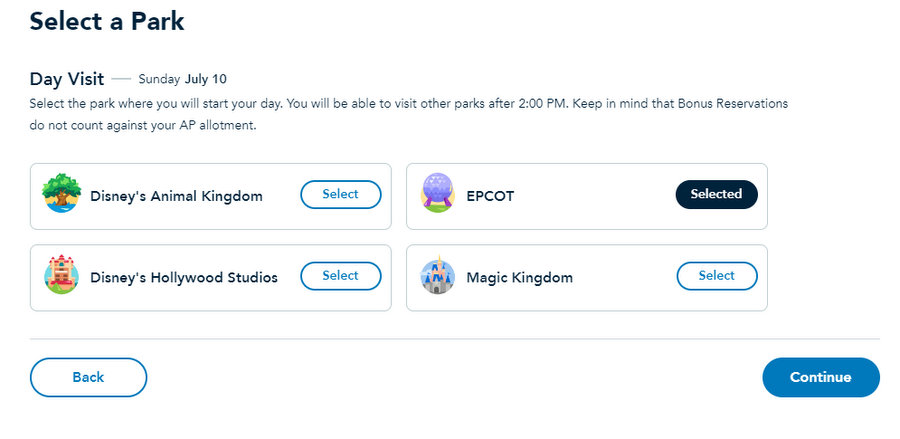The width and height of the screenshot is (900, 439).
Task: Click the Magic Kingdom castle icon
Action: tap(437, 276)
